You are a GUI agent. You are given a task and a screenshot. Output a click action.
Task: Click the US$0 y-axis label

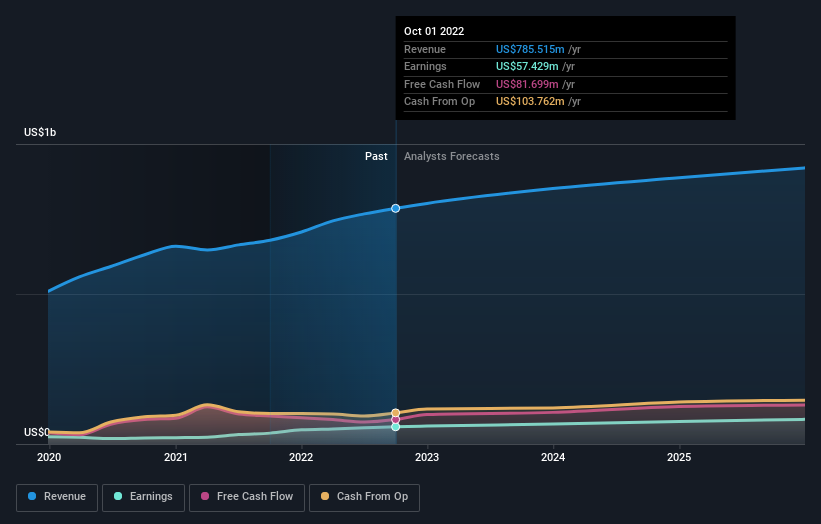coord(37,432)
